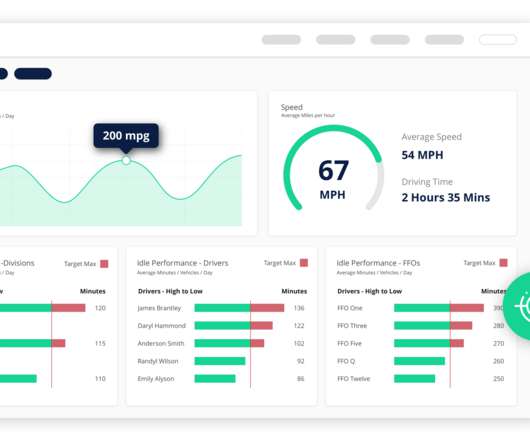This screenshot has width=530, height=442.
Task: Click the Average Speed label
Action: tap(432, 137)
